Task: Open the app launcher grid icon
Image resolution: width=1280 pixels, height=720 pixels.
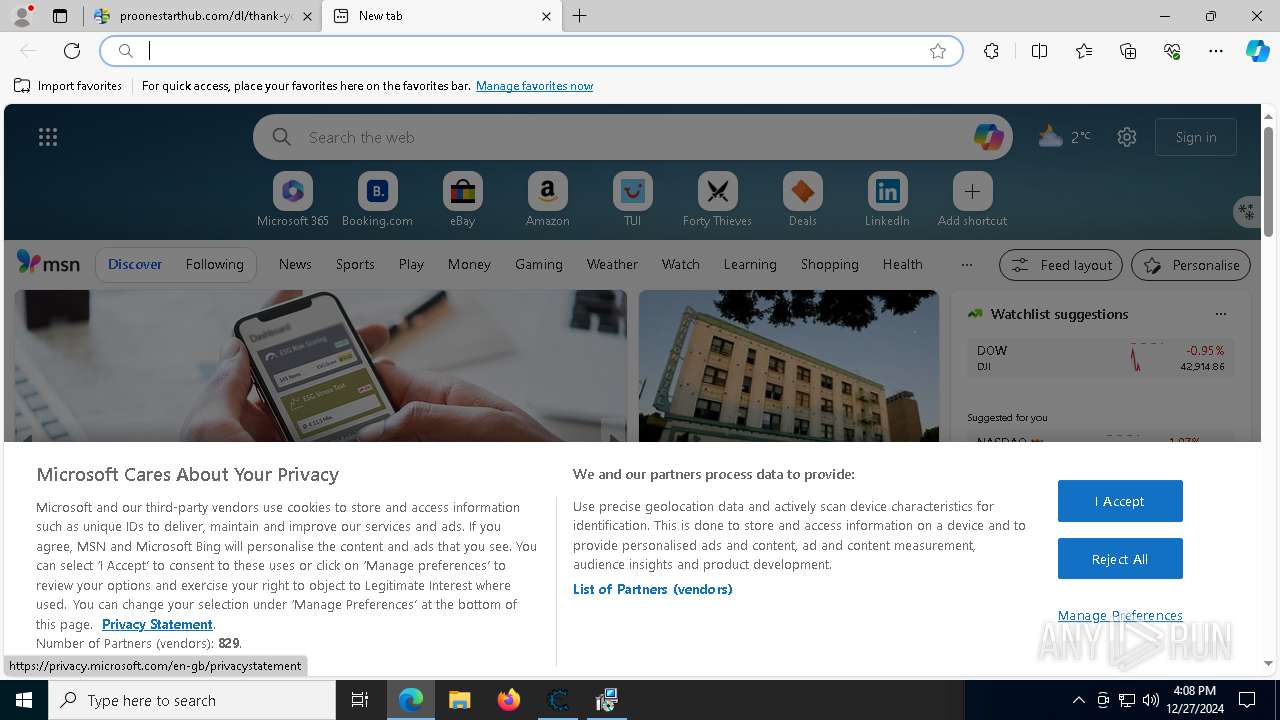Action: click(48, 137)
